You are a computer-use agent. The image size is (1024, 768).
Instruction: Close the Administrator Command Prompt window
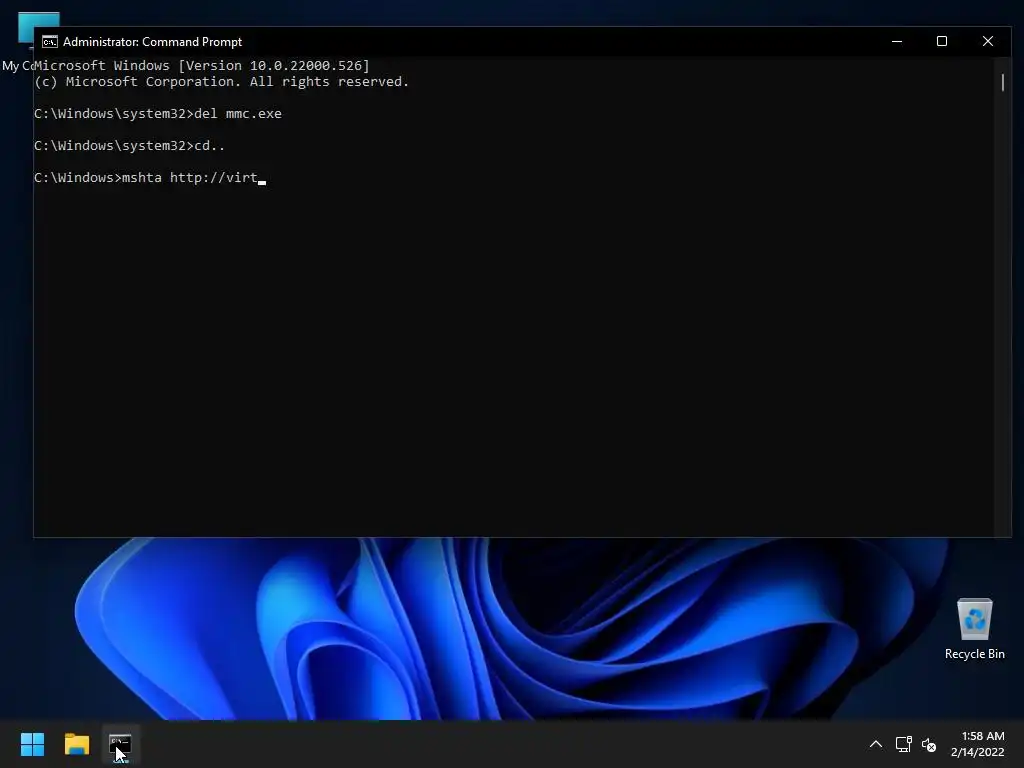tap(987, 41)
